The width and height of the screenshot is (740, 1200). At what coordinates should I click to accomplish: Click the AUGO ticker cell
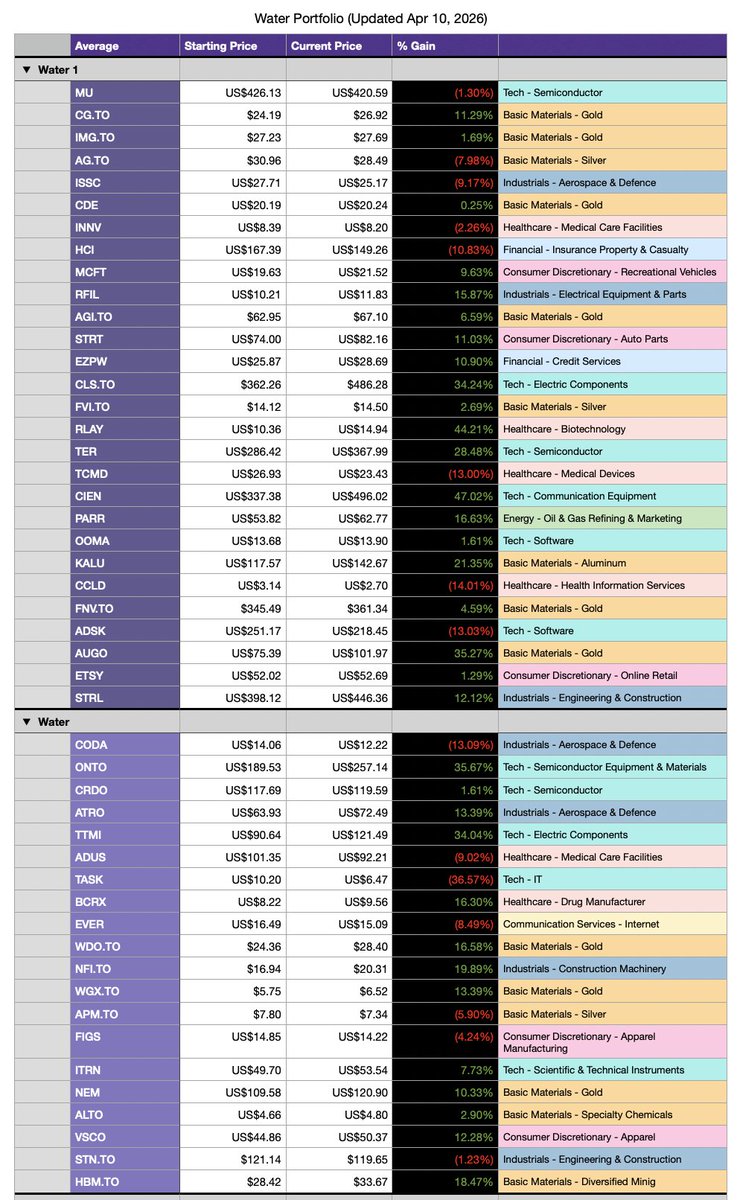coord(126,653)
